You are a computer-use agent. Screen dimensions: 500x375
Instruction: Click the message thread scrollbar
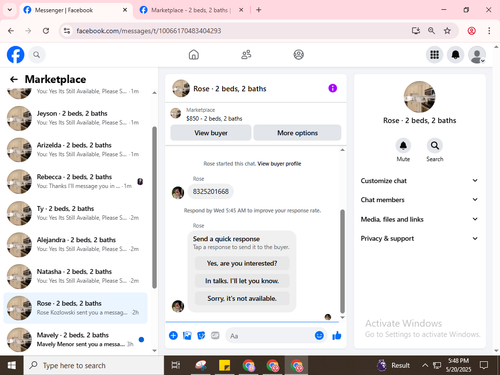(x=342, y=261)
